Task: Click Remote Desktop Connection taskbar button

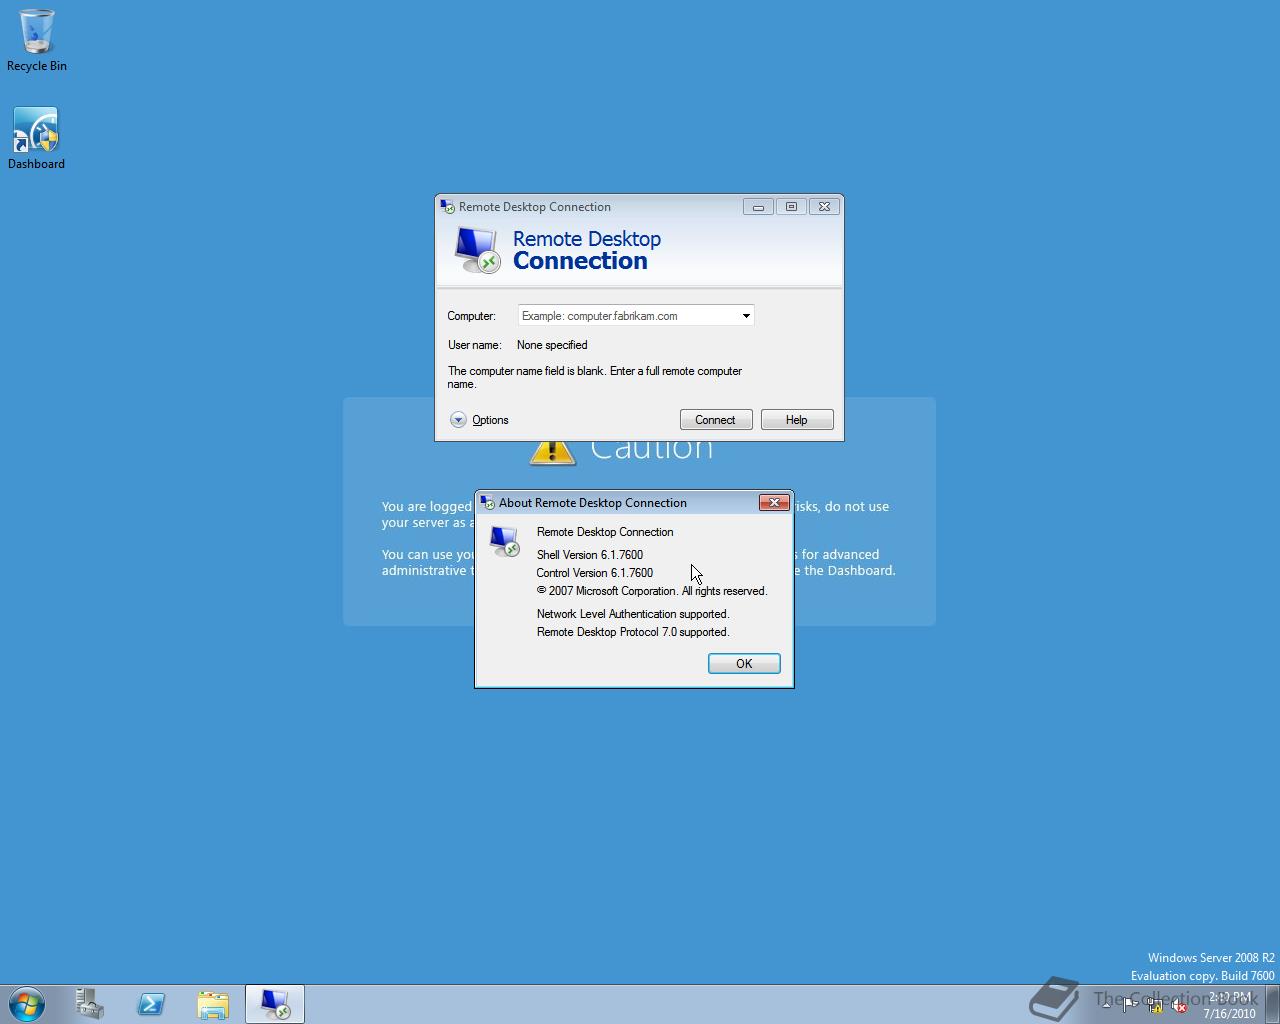Action: point(275,1004)
